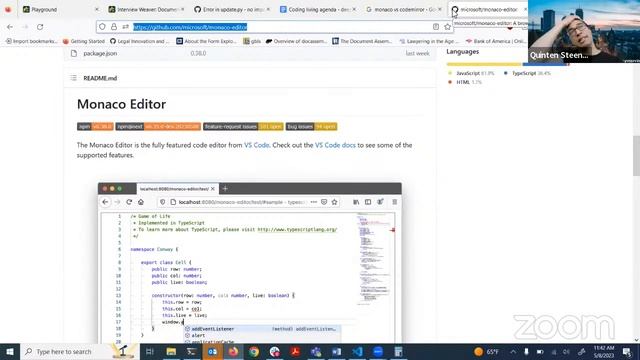Open the Overview of docassem... bookmark

click(296, 41)
